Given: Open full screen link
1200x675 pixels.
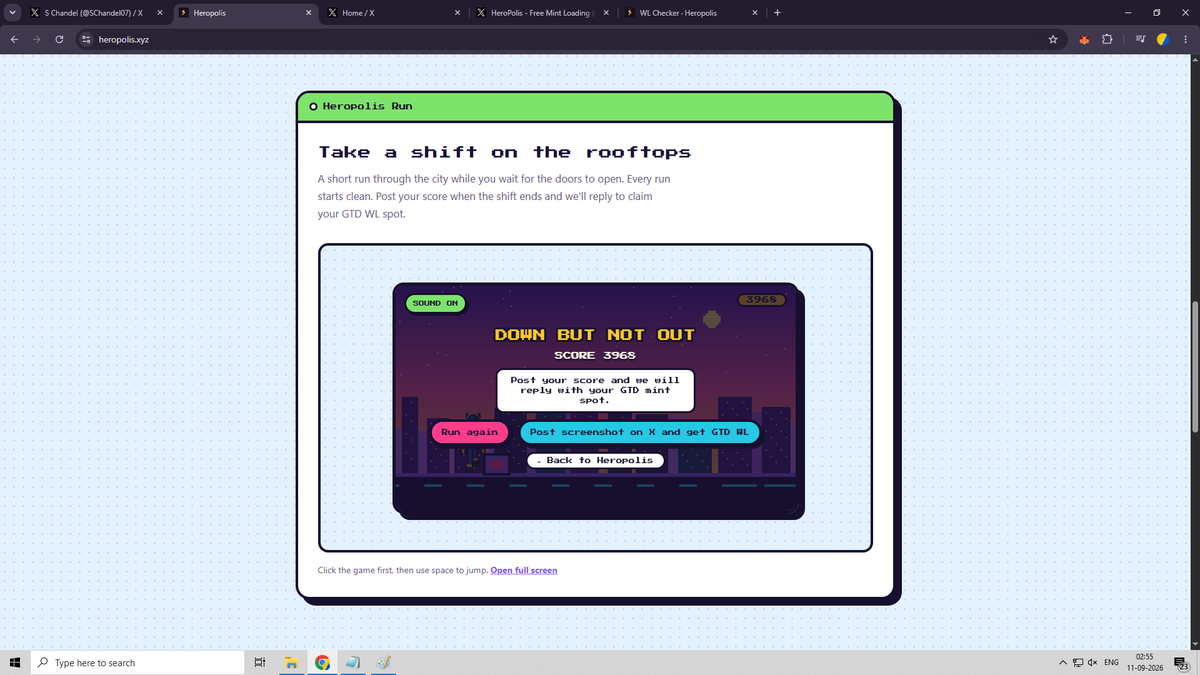Looking at the screenshot, I should pos(524,570).
